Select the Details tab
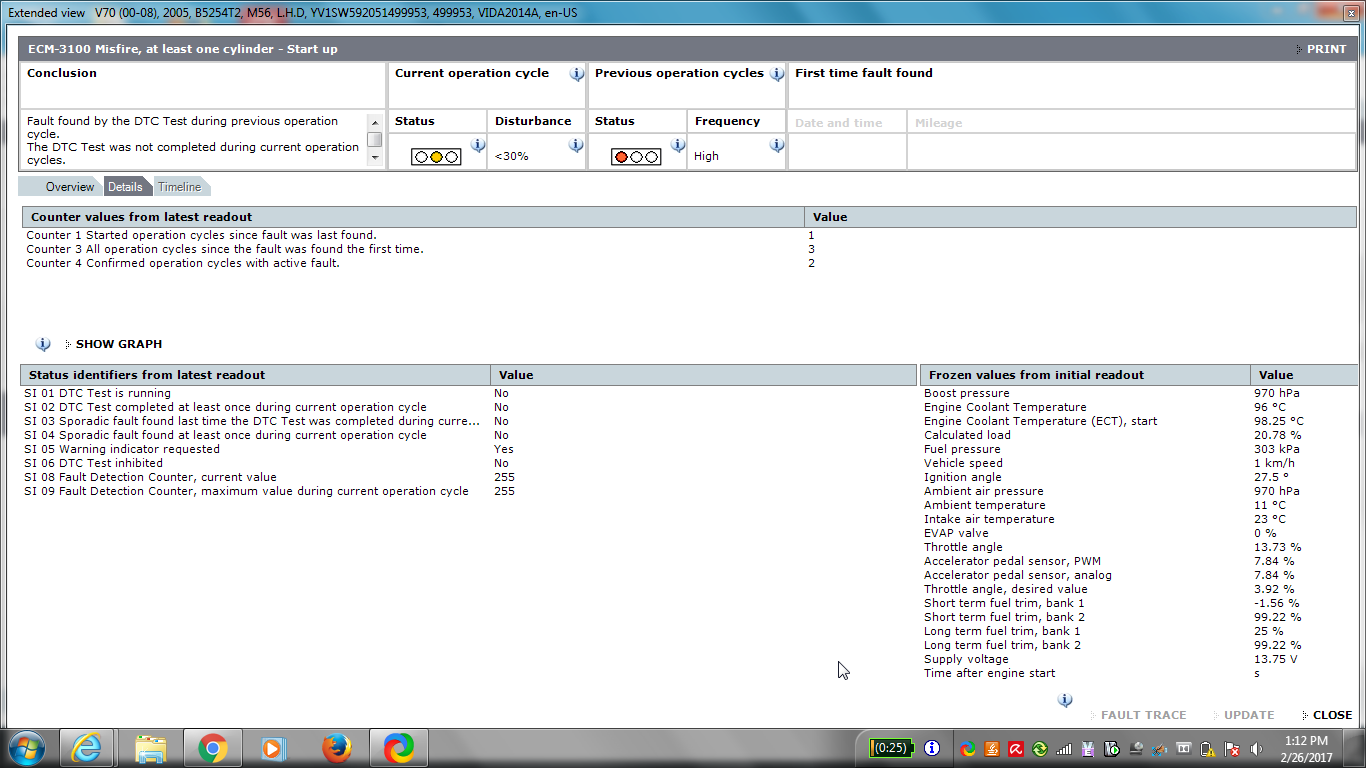 (125, 187)
